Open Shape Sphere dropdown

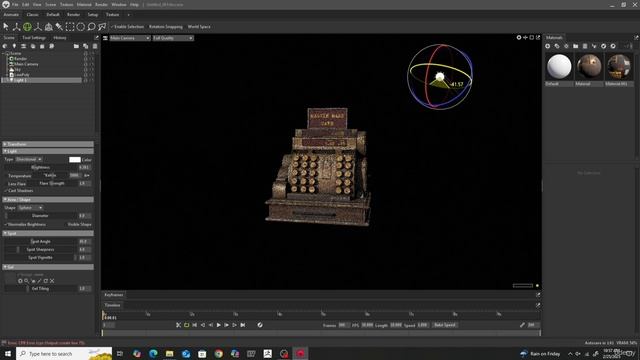[x=30, y=208]
